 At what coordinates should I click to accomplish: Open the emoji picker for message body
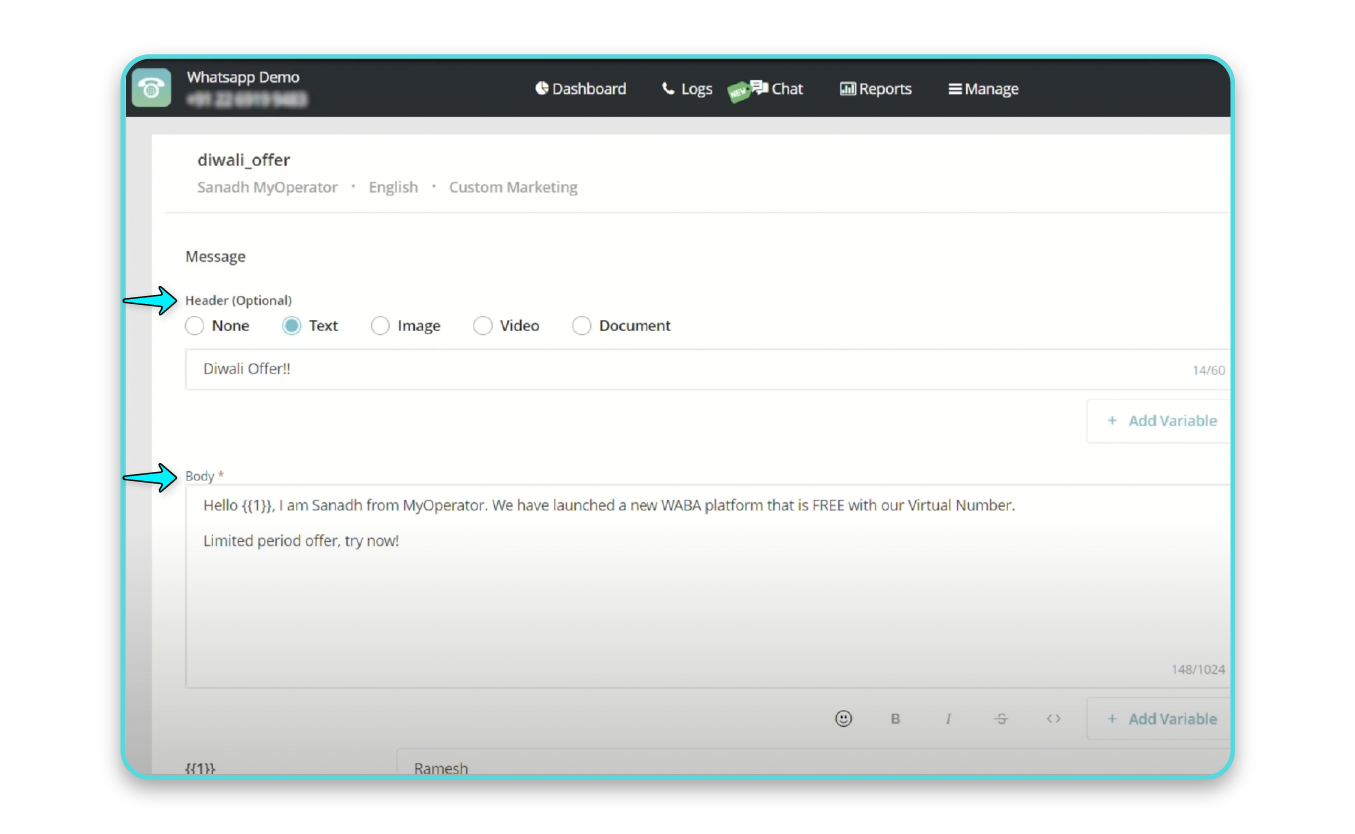843,718
